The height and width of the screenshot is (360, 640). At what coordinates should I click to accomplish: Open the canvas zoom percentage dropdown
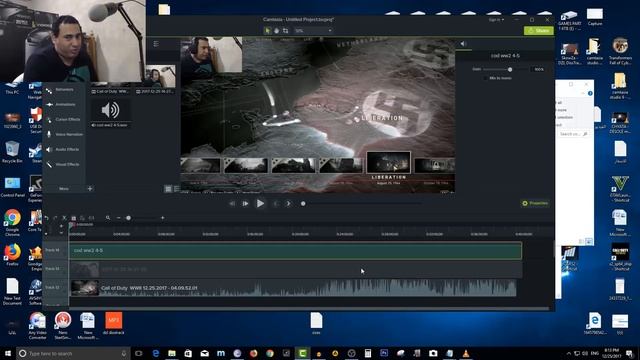tap(313, 31)
